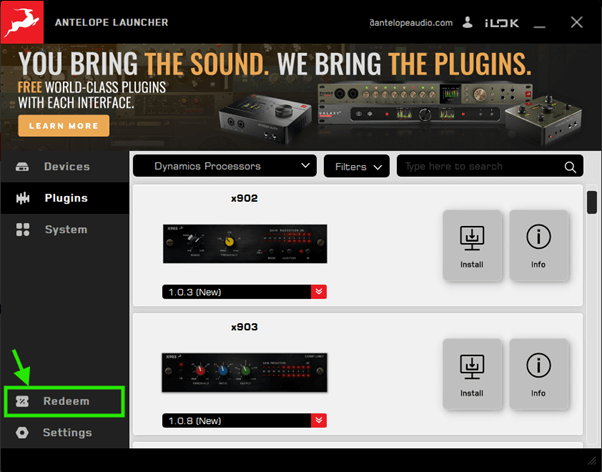Open the iLok logo button
The height and width of the screenshot is (472, 602).
coord(501,23)
